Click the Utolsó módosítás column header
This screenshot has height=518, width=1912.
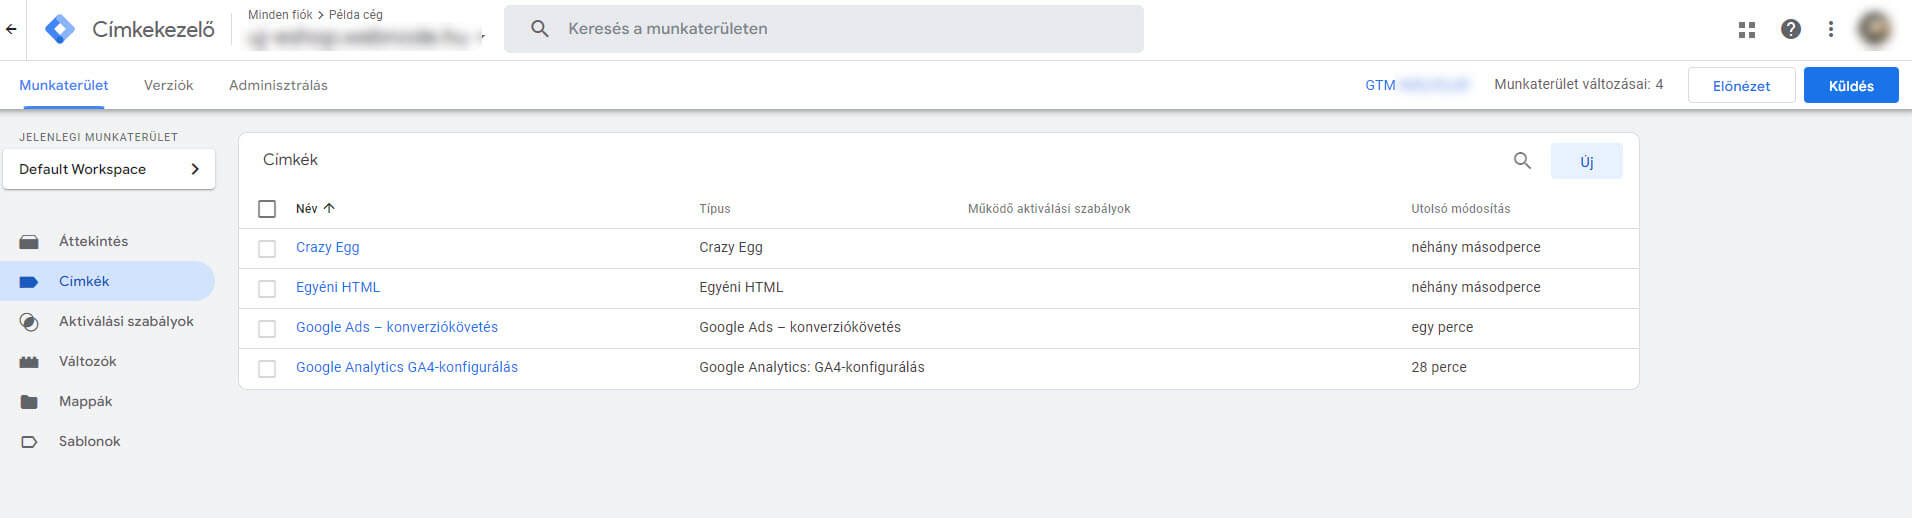(x=1460, y=209)
